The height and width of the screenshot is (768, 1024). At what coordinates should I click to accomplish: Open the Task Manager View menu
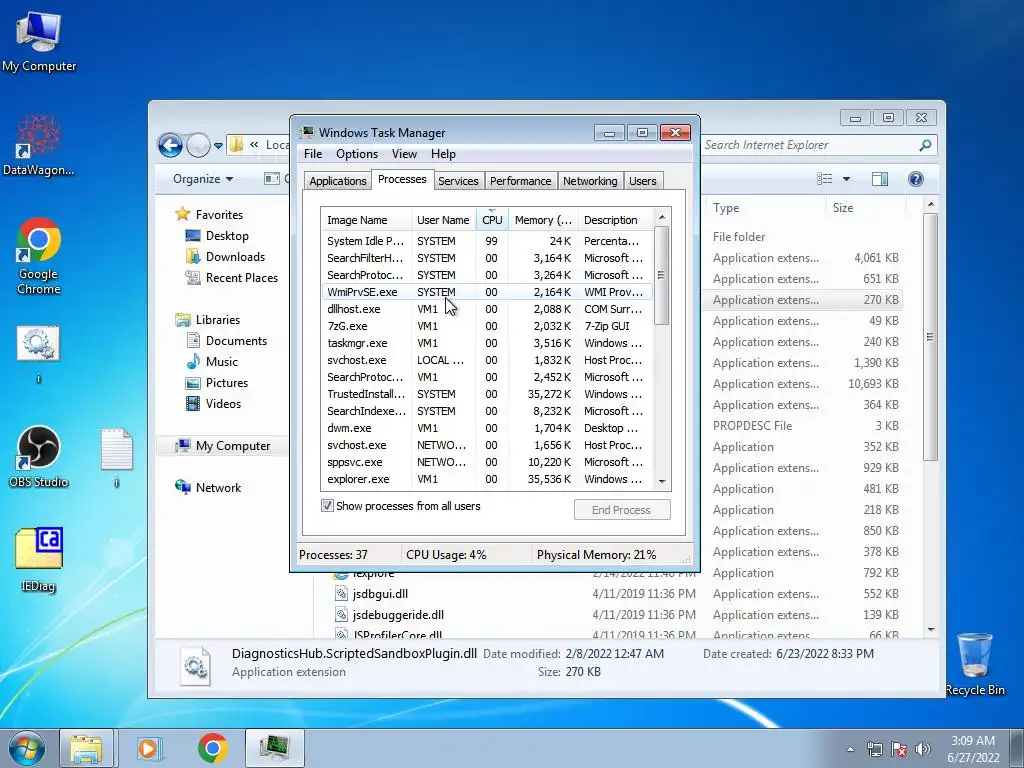pos(404,154)
